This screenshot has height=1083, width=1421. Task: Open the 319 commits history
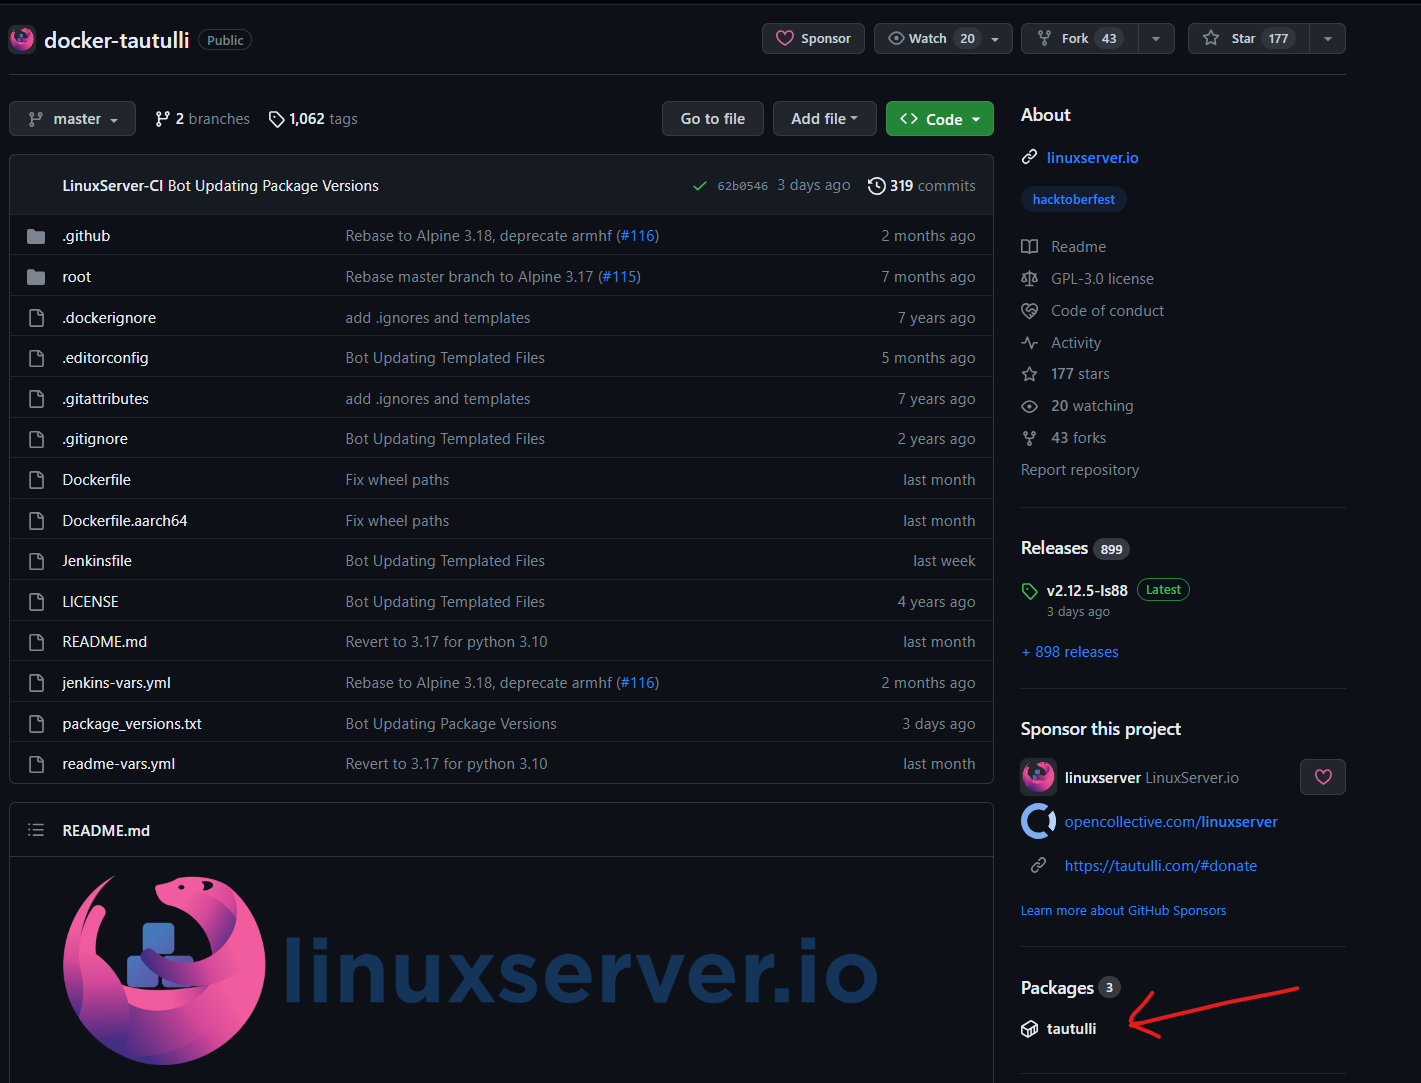(x=921, y=186)
